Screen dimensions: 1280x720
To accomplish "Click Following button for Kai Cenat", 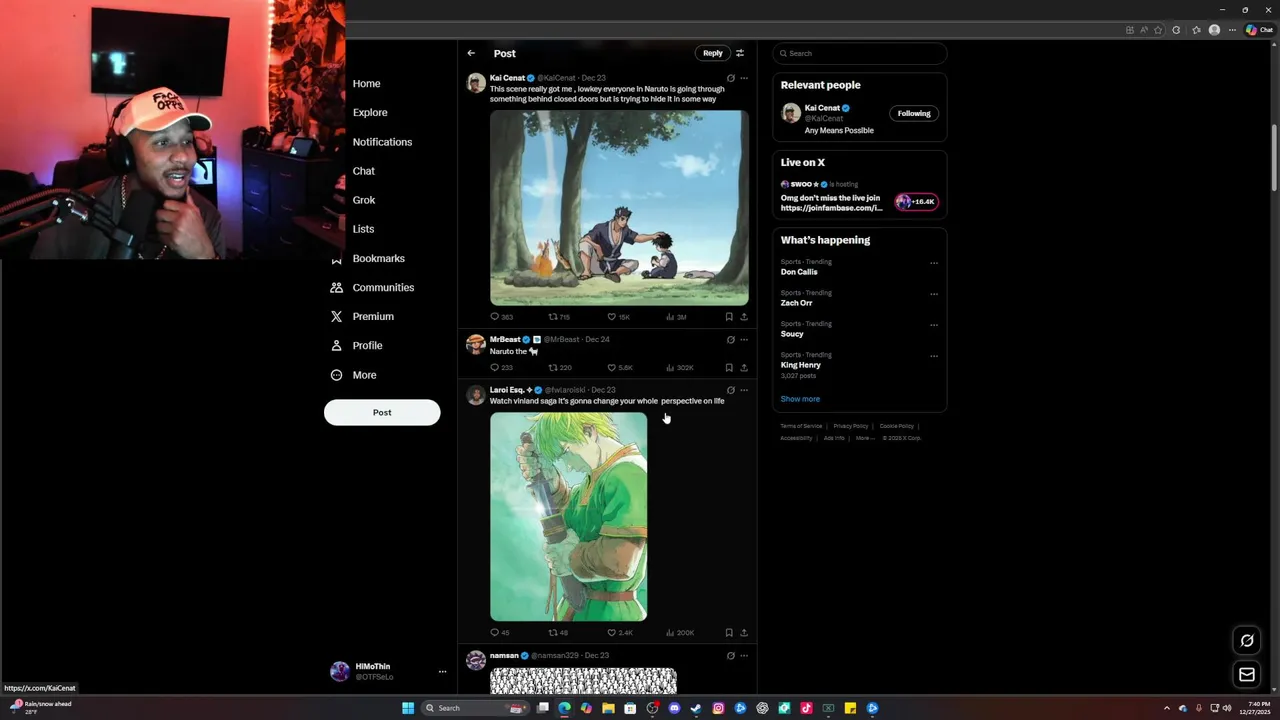I will (x=914, y=113).
